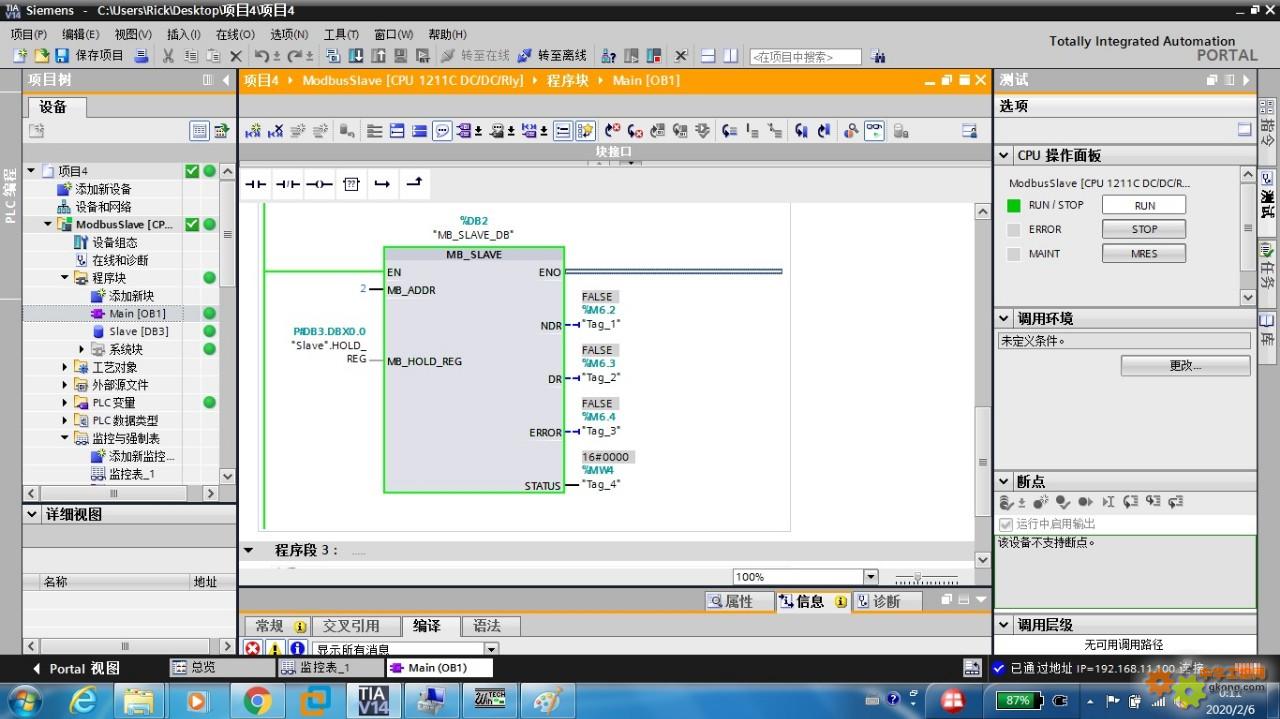This screenshot has width=1280, height=719.
Task: Insert empty box instruction
Action: coord(351,184)
